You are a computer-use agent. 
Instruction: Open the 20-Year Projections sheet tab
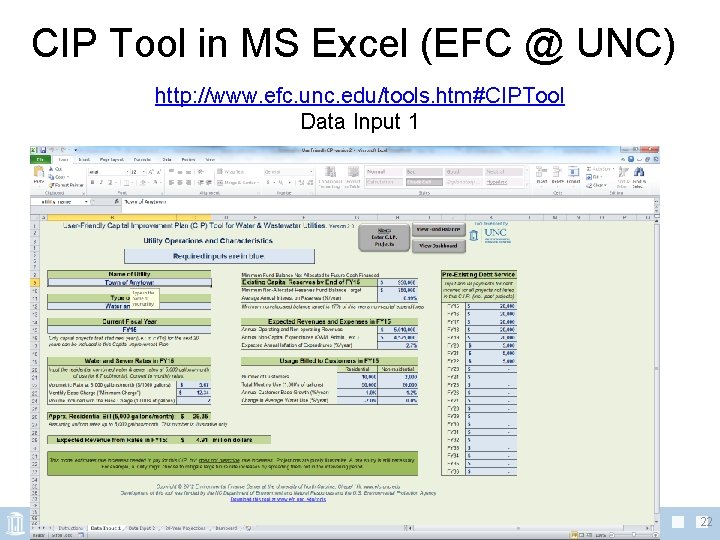click(x=185, y=528)
